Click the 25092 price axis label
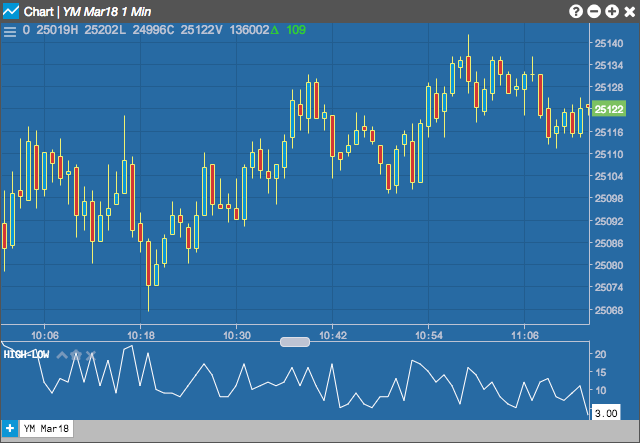640x443 pixels. click(609, 221)
